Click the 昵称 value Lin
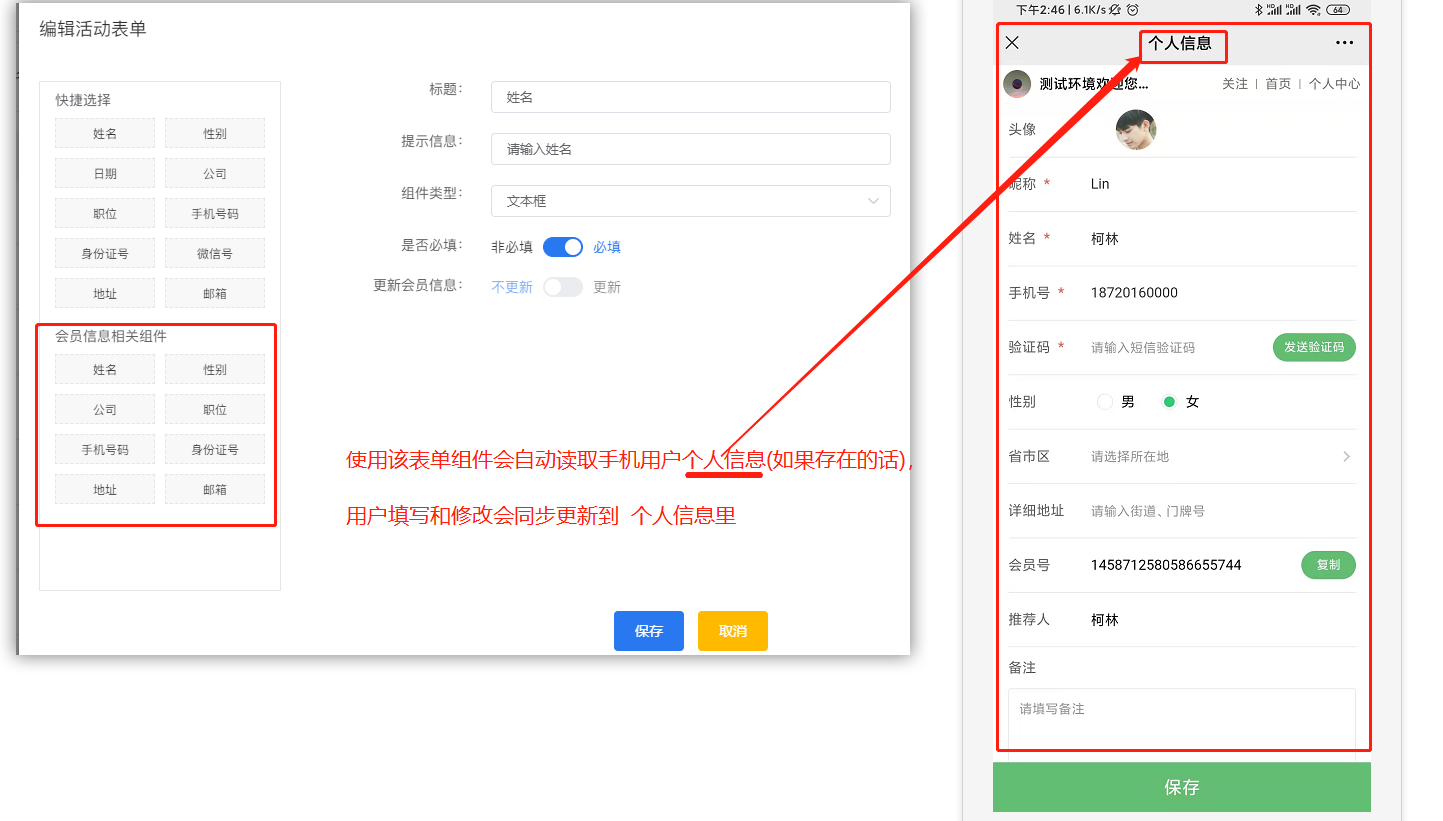The width and height of the screenshot is (1443, 821). click(1100, 184)
